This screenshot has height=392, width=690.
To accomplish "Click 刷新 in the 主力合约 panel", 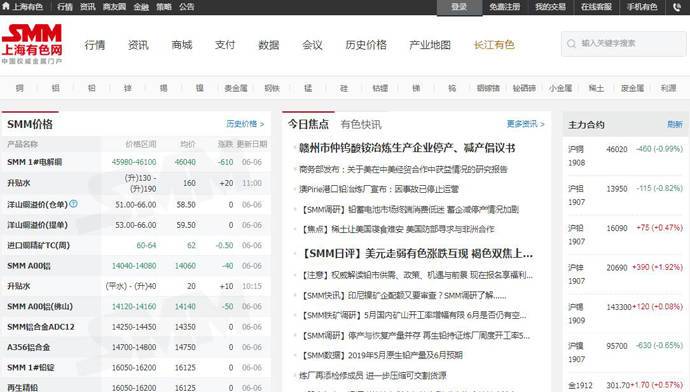I will point(675,125).
